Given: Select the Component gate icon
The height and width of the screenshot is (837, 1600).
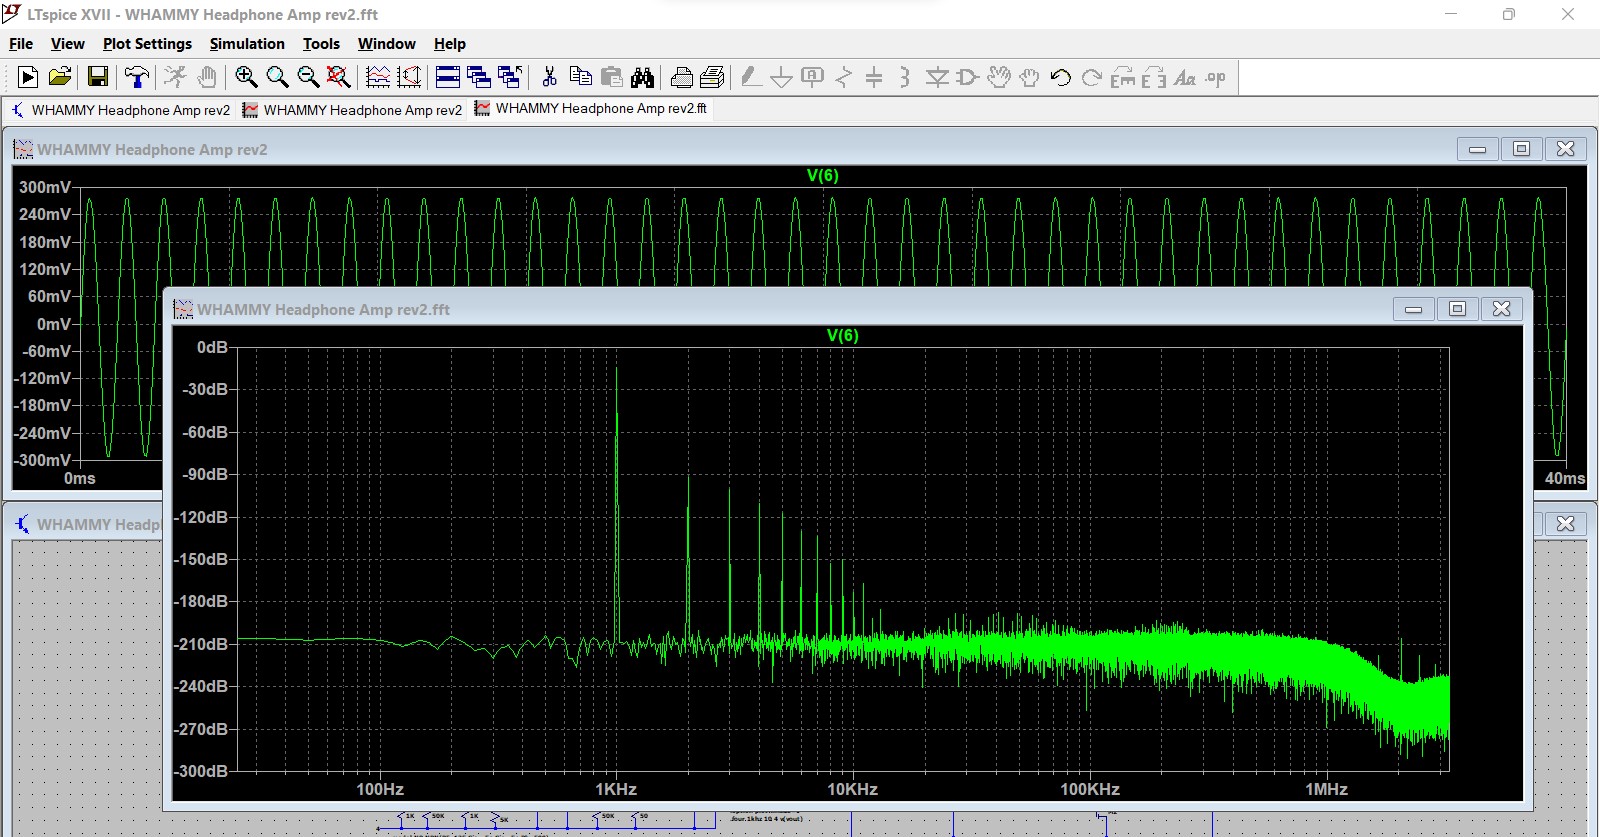Looking at the screenshot, I should pos(967,77).
